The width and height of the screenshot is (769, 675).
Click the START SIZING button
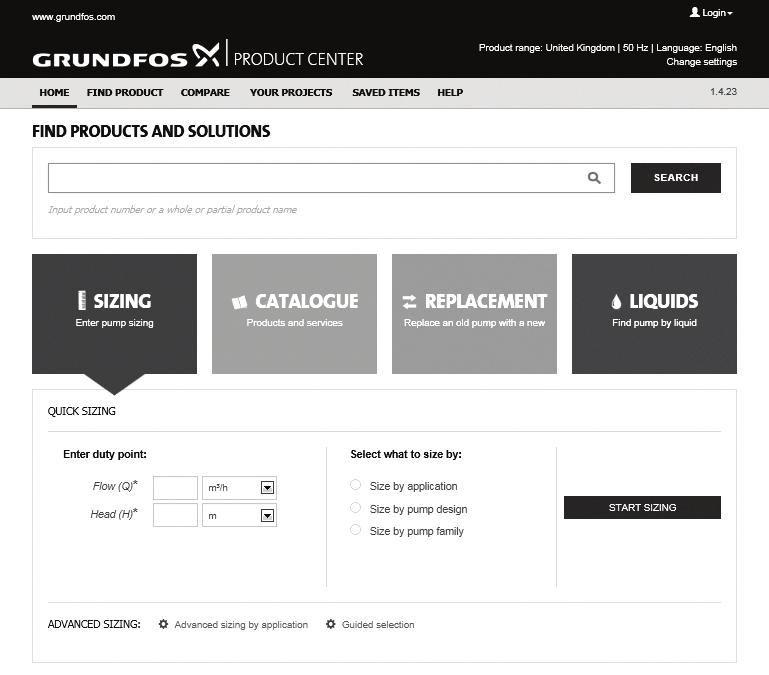click(642, 508)
